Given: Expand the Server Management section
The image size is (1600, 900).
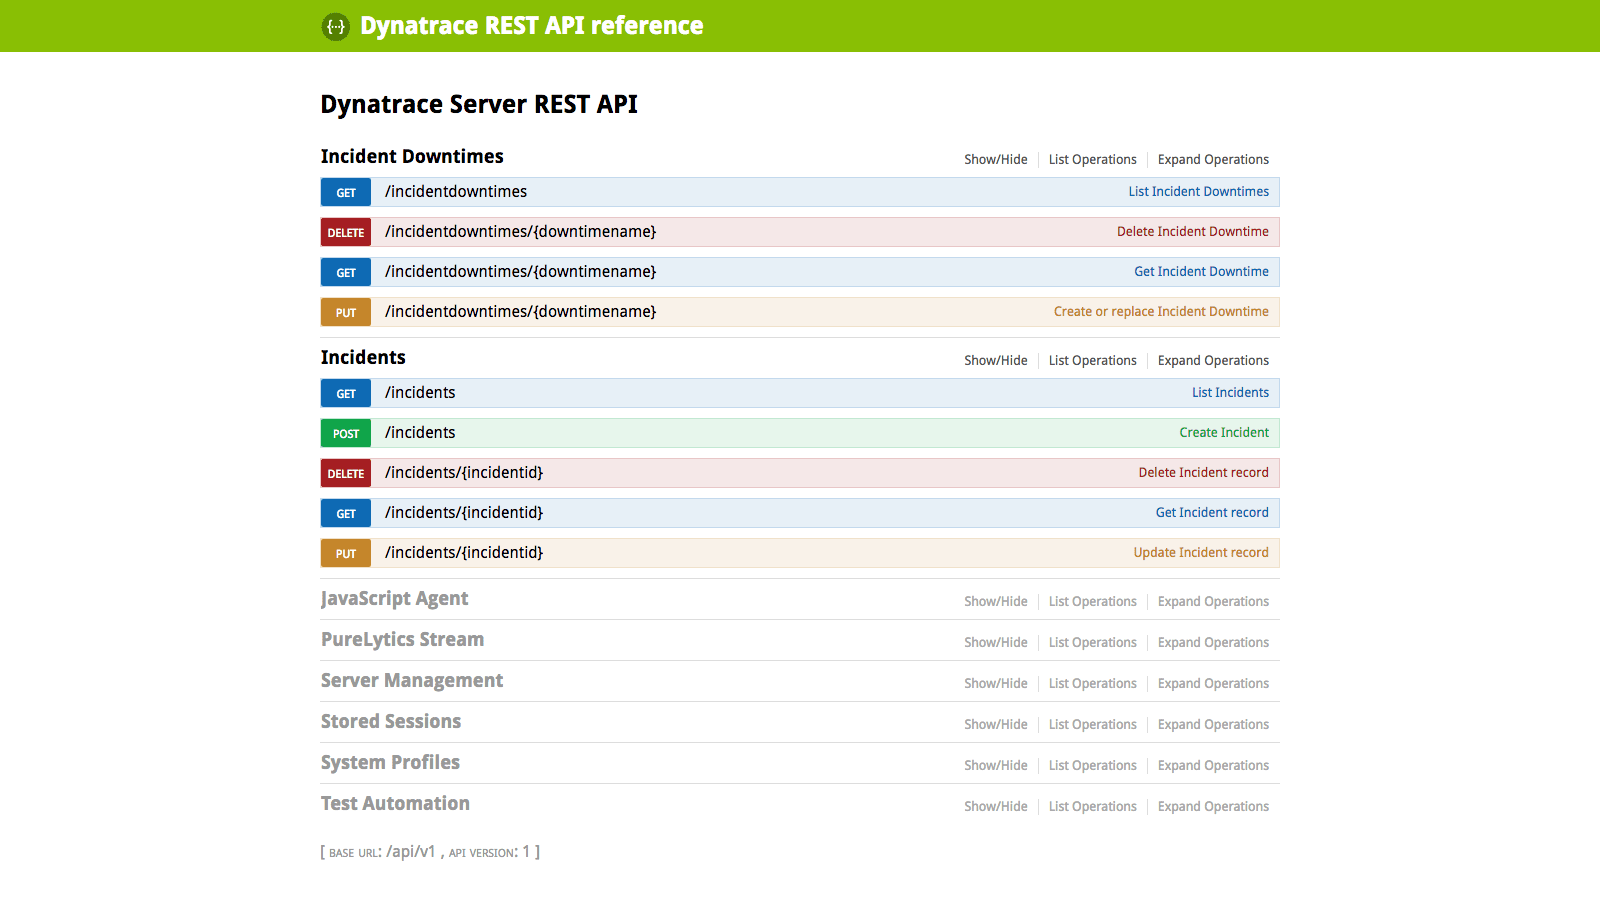Looking at the screenshot, I should tap(412, 681).
